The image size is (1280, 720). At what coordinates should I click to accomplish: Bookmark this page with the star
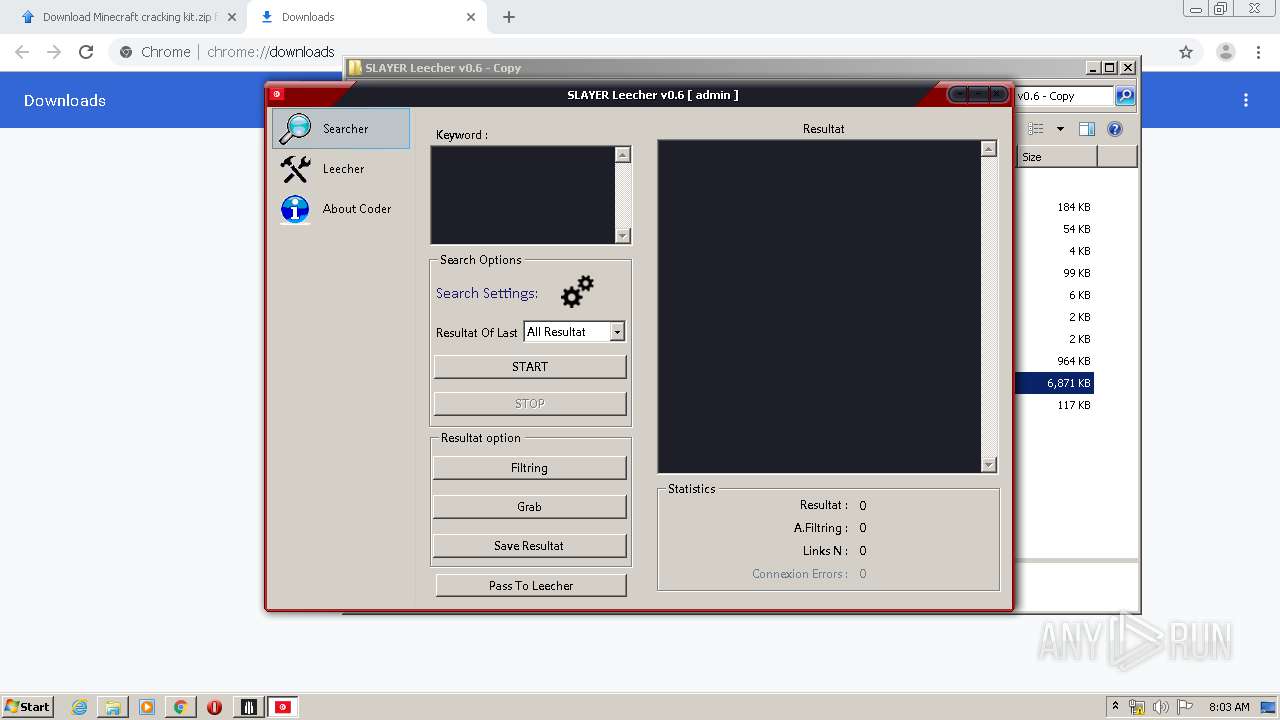(x=1186, y=52)
